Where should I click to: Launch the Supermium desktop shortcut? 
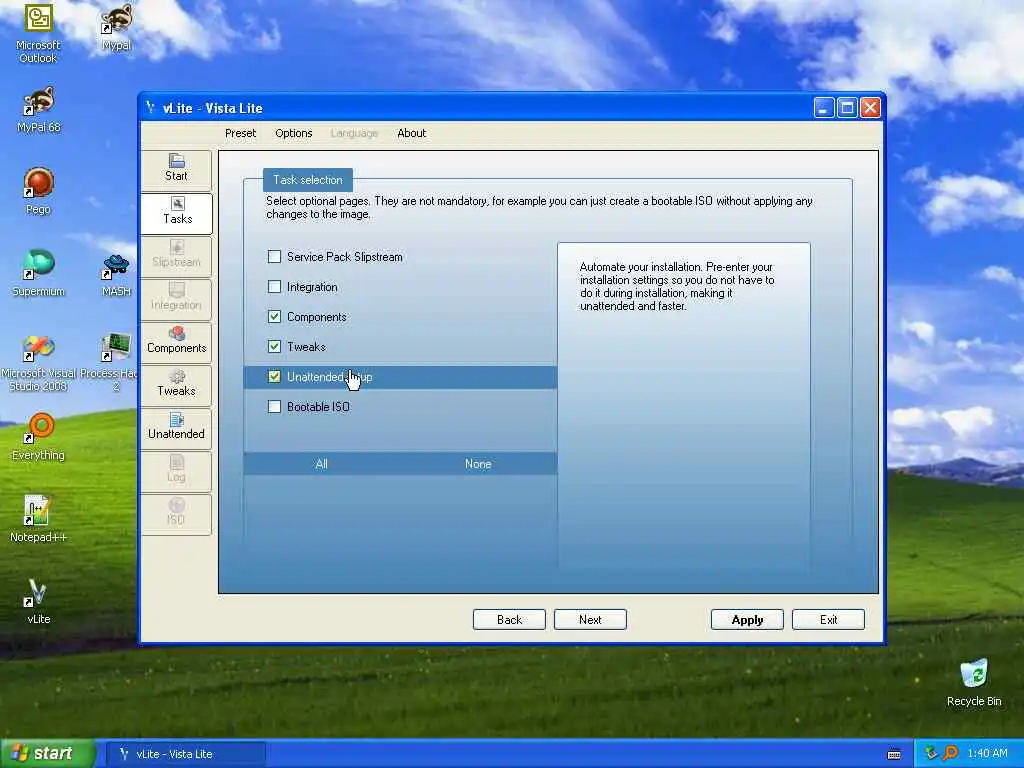click(x=39, y=274)
